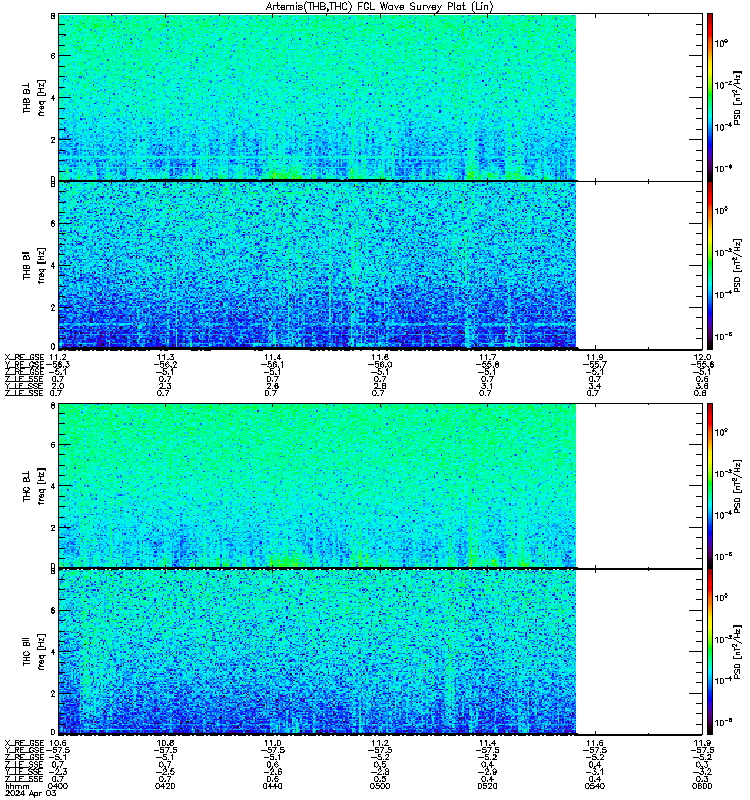750x800 pixels.
Task: Click the THC B-perpendicular frequency axis label
Action: (x=34, y=485)
